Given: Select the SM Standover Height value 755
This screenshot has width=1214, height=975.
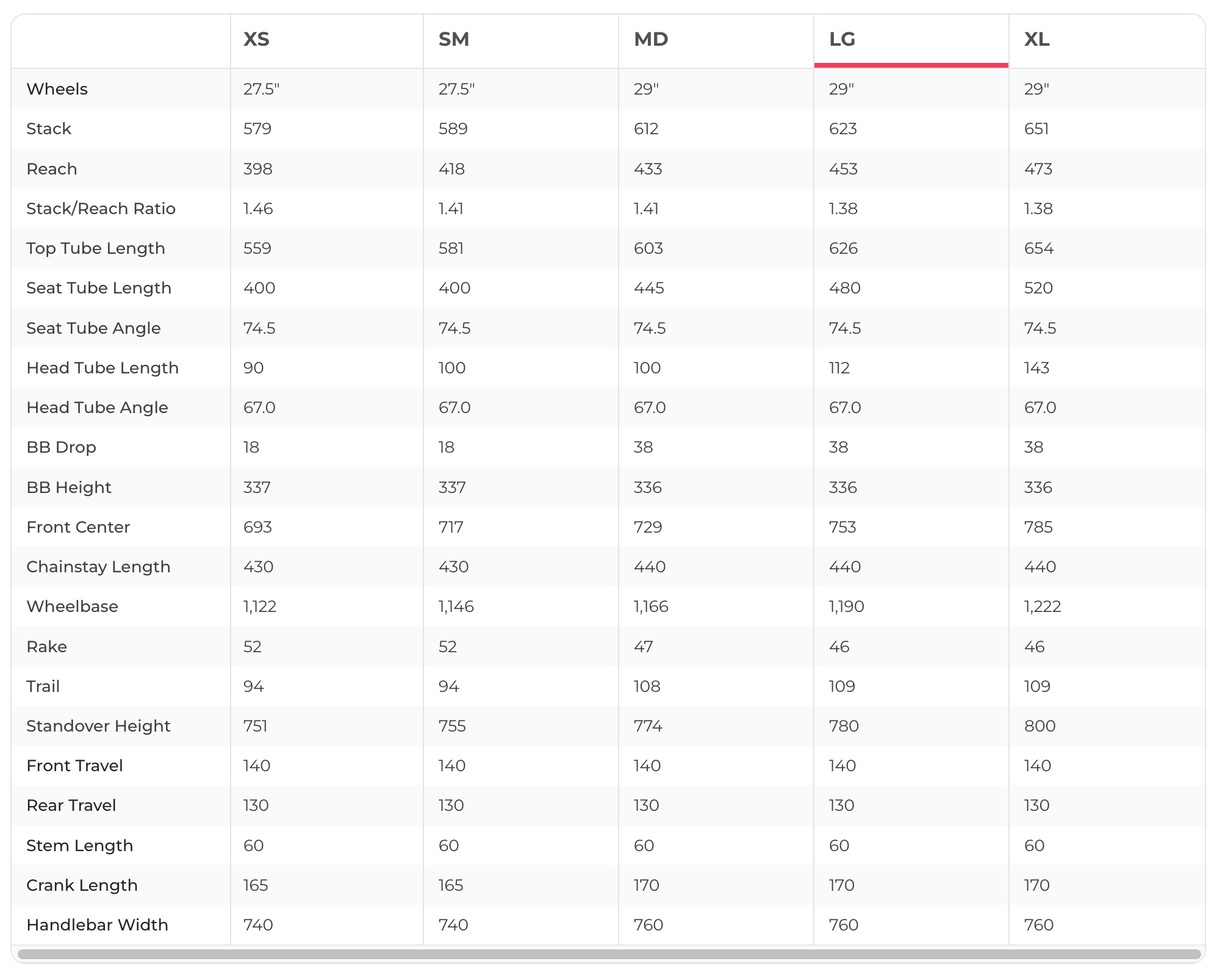Looking at the screenshot, I should 453,726.
